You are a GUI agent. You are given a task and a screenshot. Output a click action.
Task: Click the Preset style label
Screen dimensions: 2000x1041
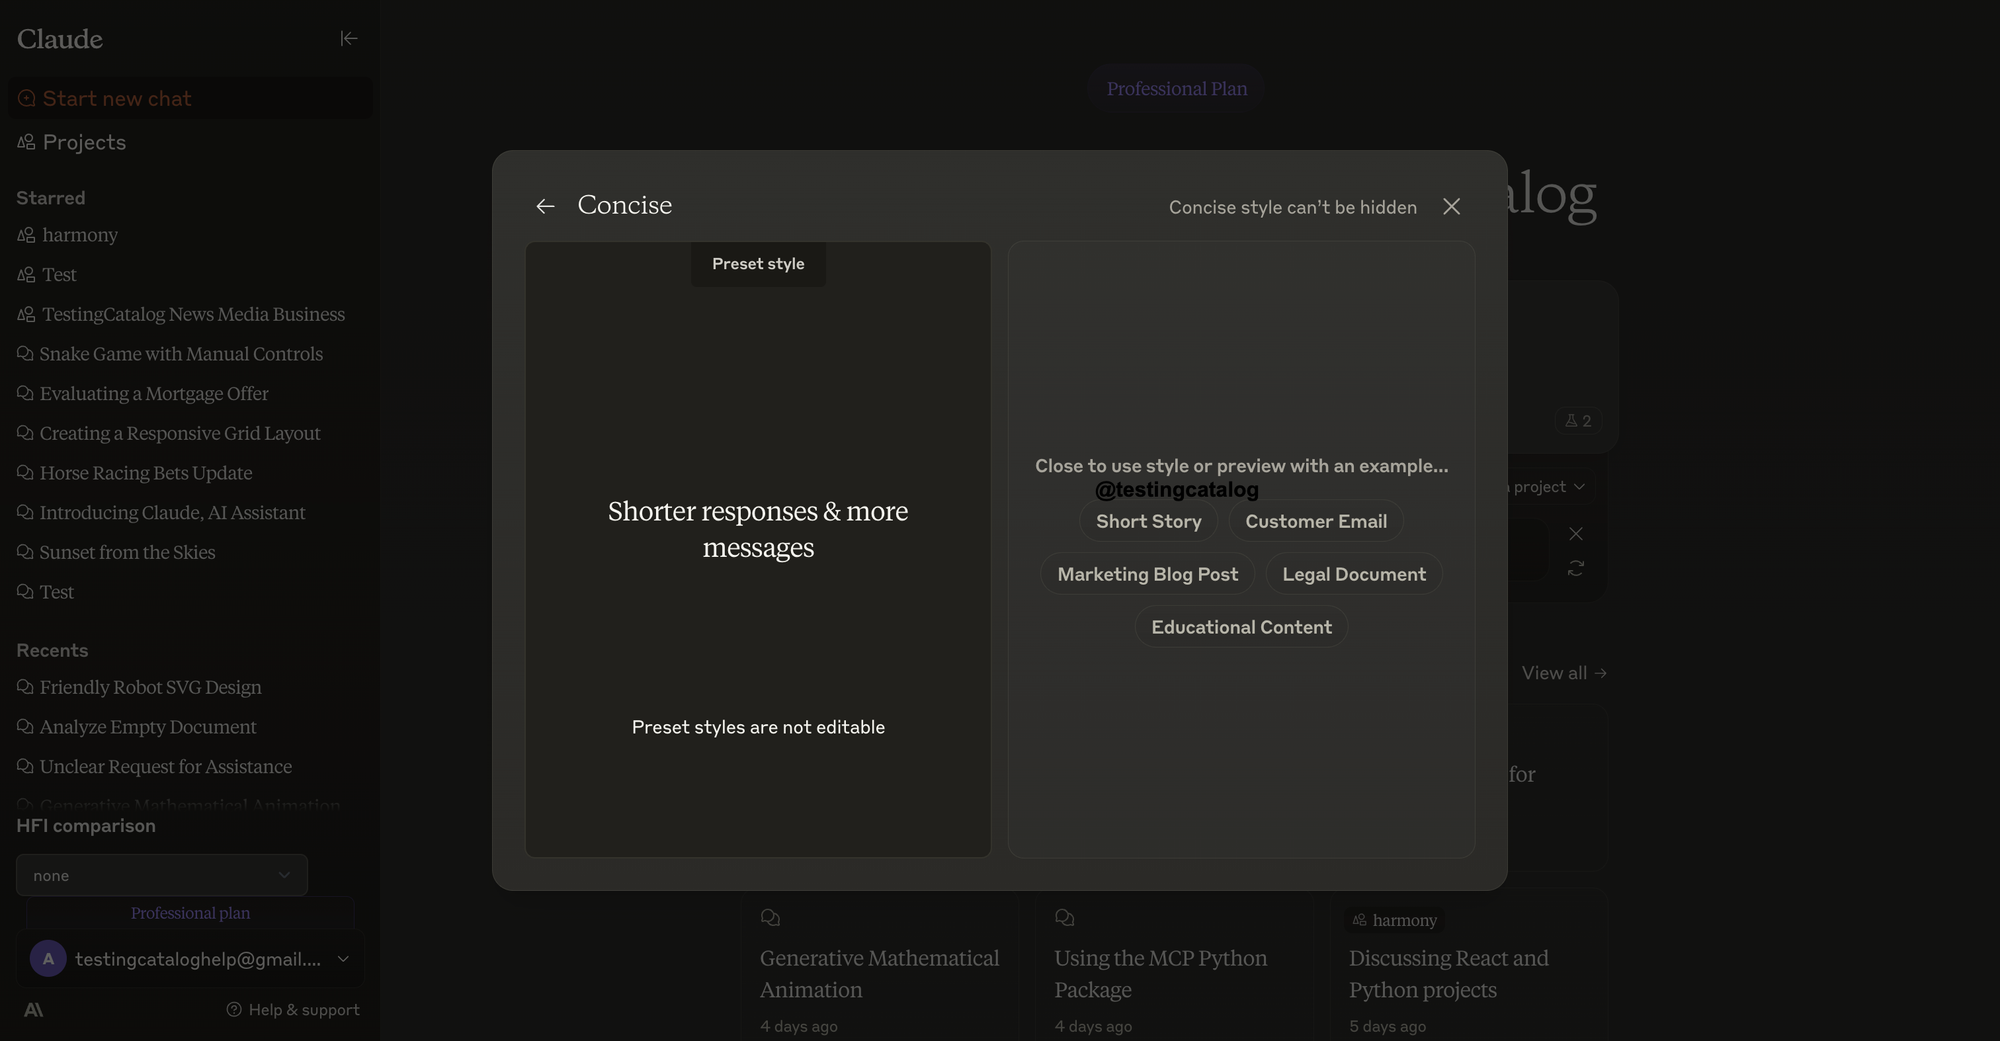pyautogui.click(x=758, y=264)
